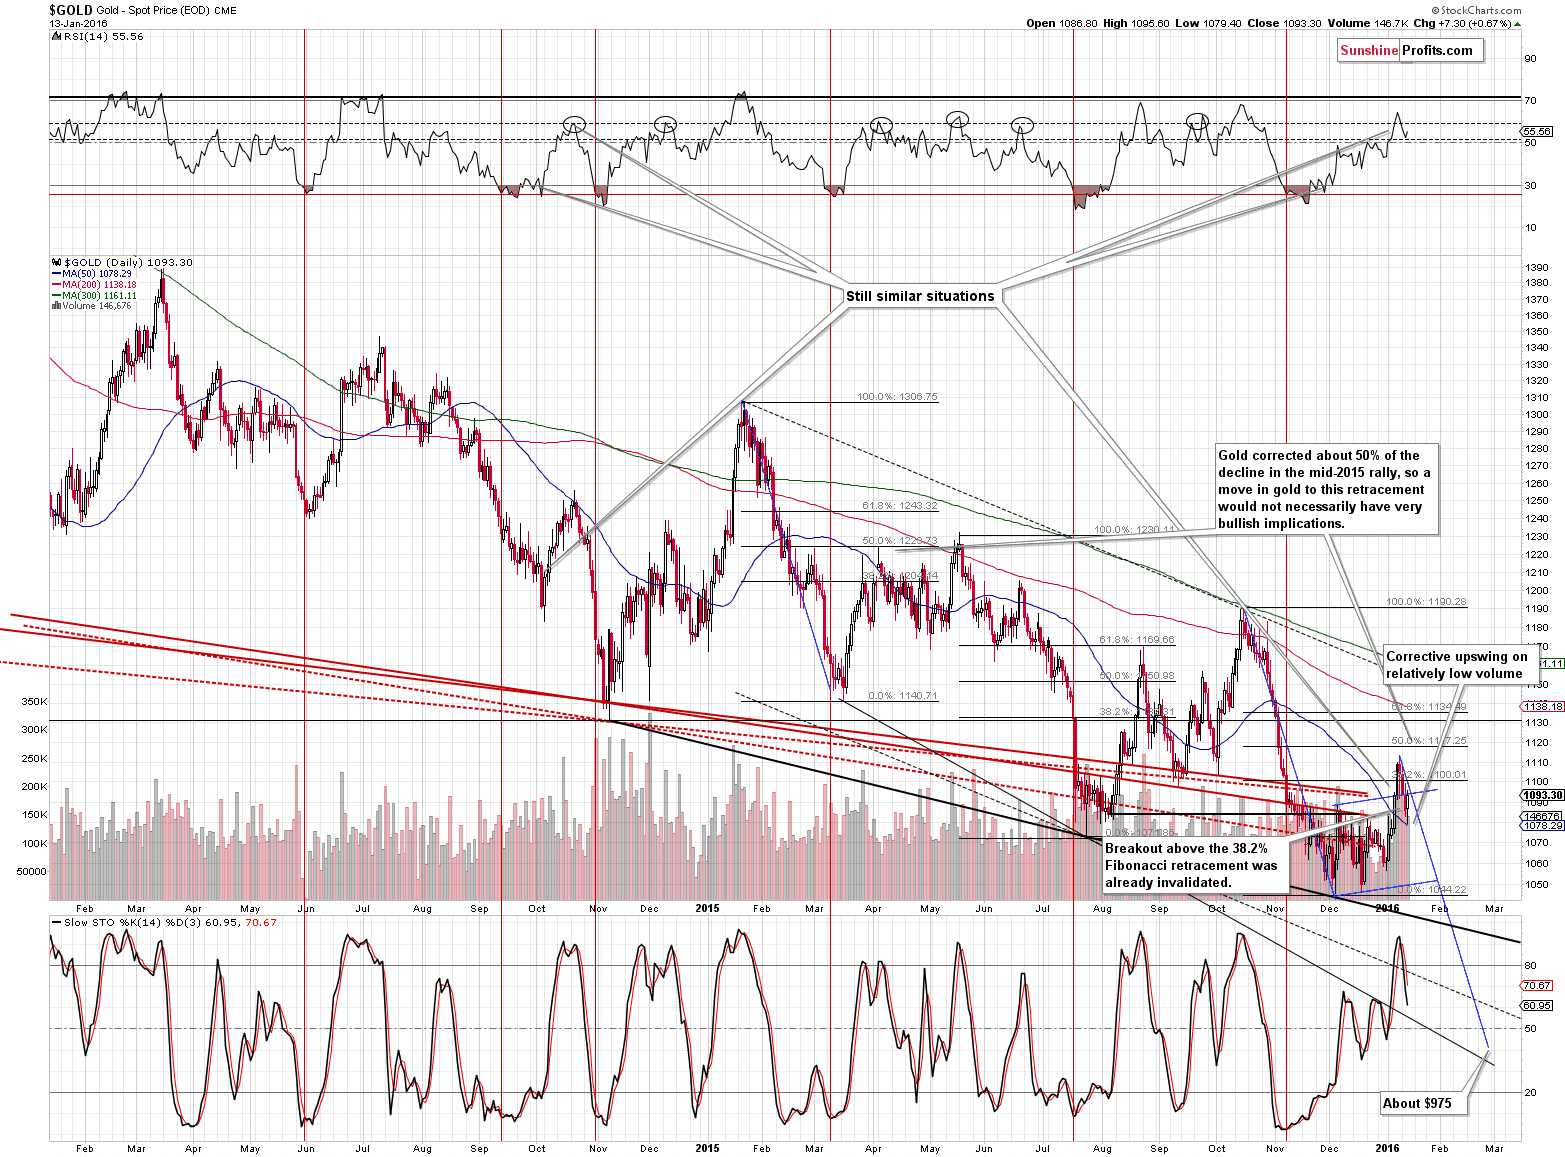Click the 1078.29 MA(50) tag on the right axis
This screenshot has width=1565, height=1157.
1543,826
